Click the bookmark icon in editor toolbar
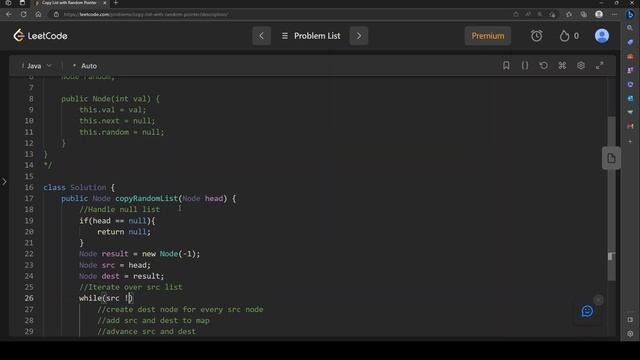640x360 pixels. click(506, 65)
